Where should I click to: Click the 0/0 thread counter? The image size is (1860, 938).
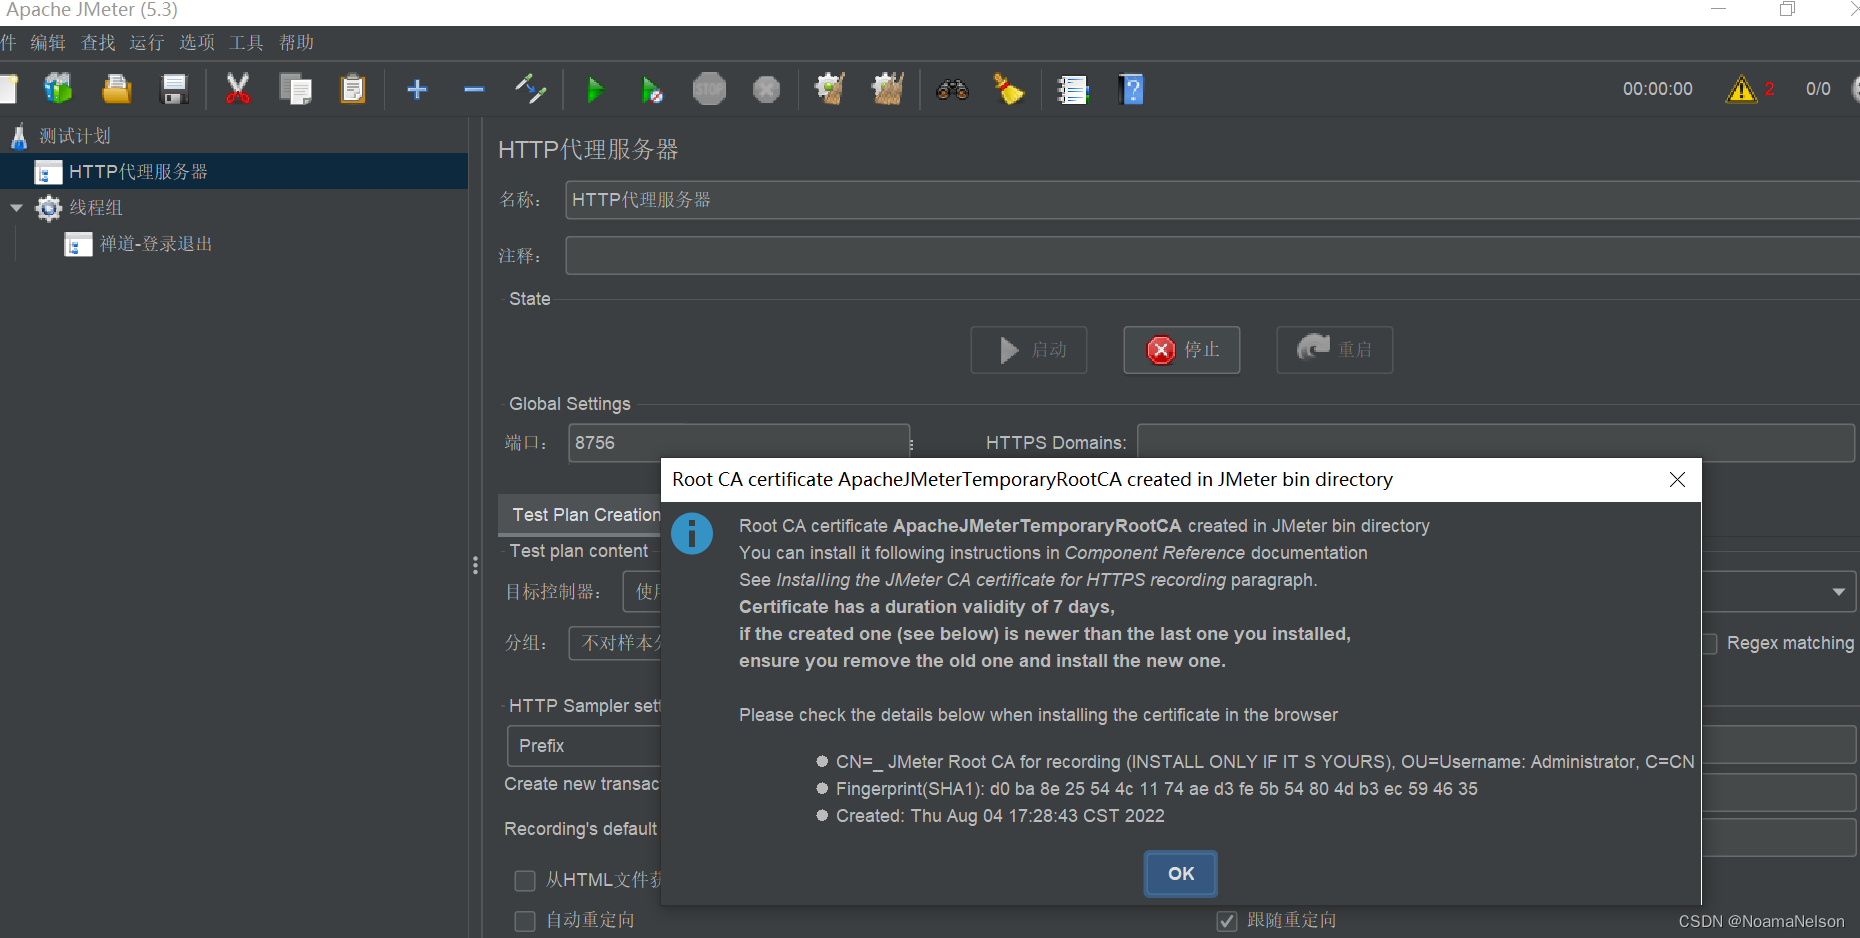pyautogui.click(x=1818, y=89)
